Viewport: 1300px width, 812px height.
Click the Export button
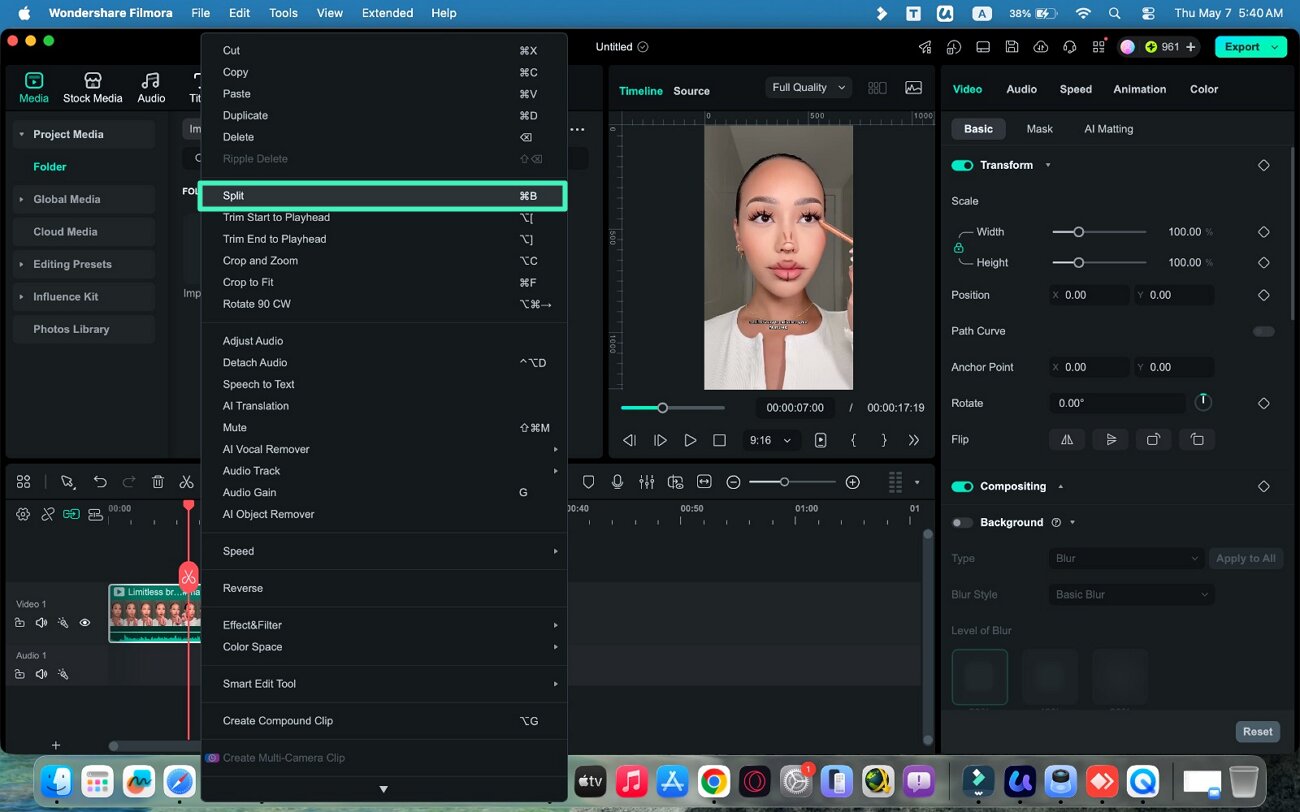click(1242, 47)
